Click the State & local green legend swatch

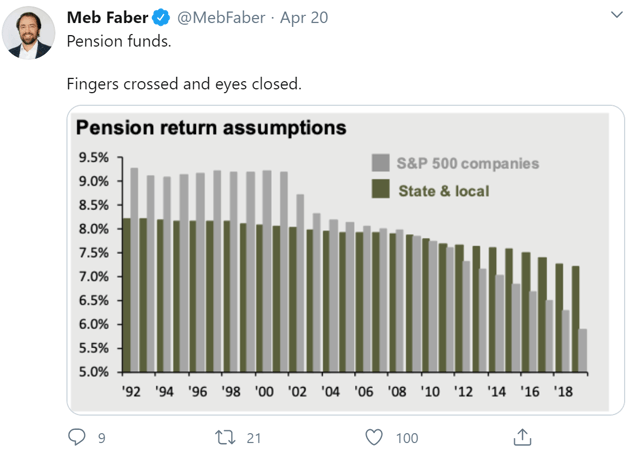pos(381,188)
